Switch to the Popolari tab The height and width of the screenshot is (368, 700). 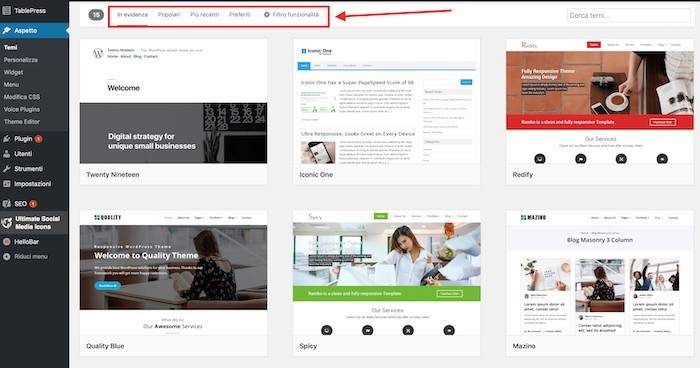(x=169, y=15)
